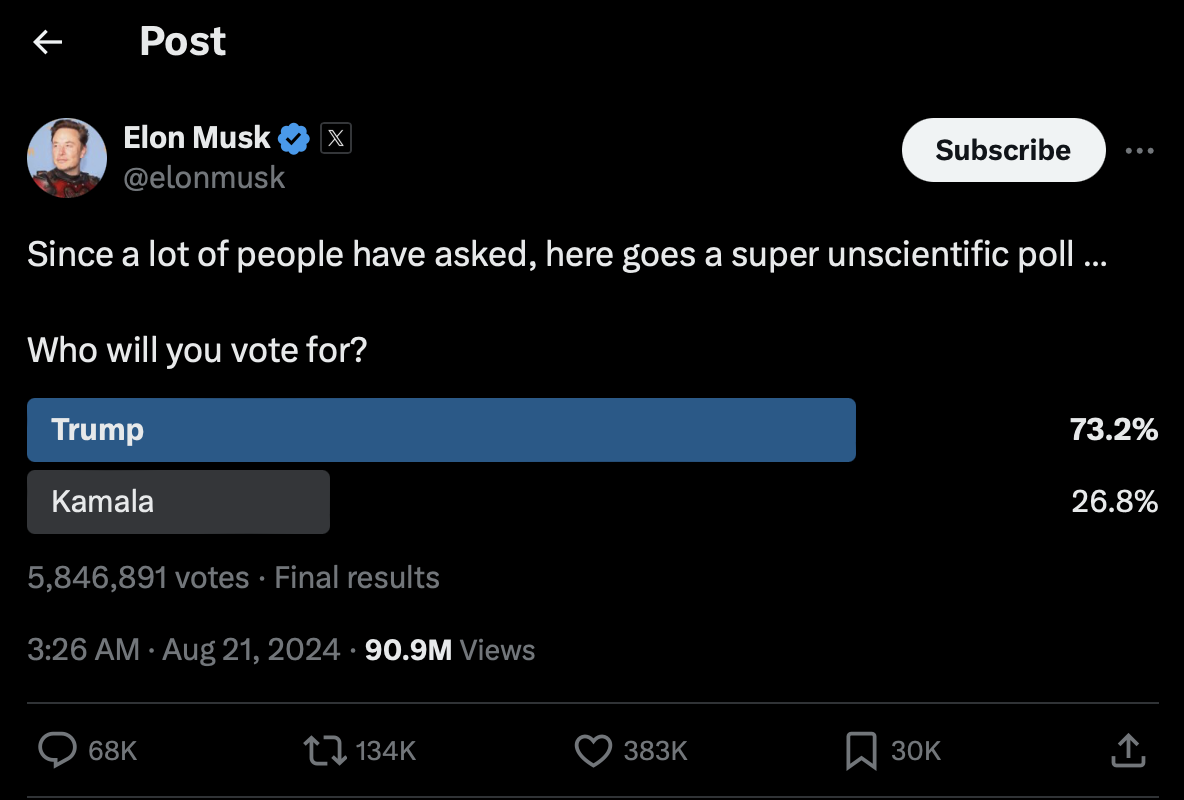Bookmark the post
This screenshot has height=800, width=1184.
pos(861,750)
